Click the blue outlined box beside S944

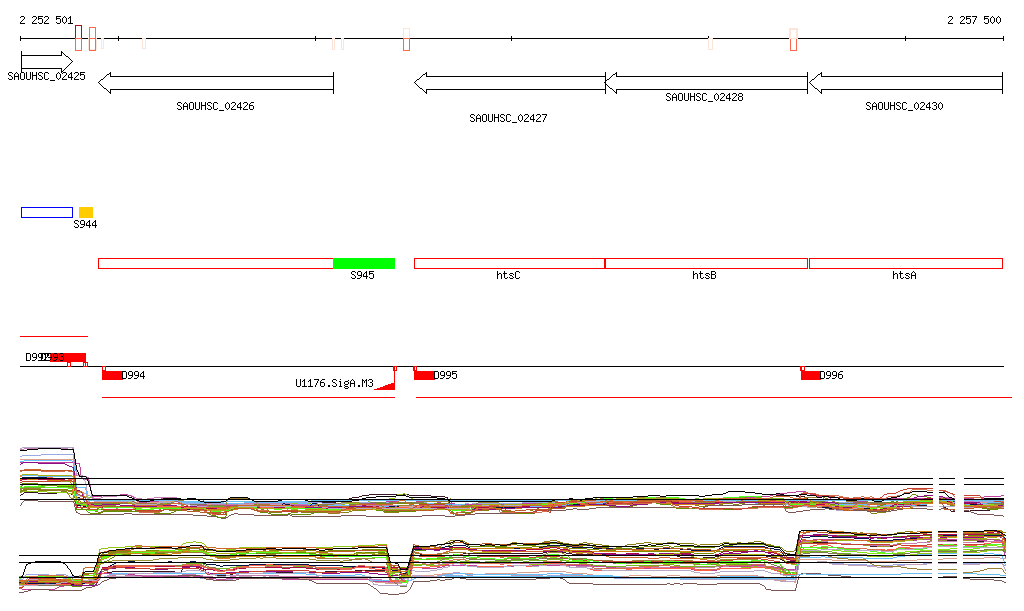tap(47, 212)
